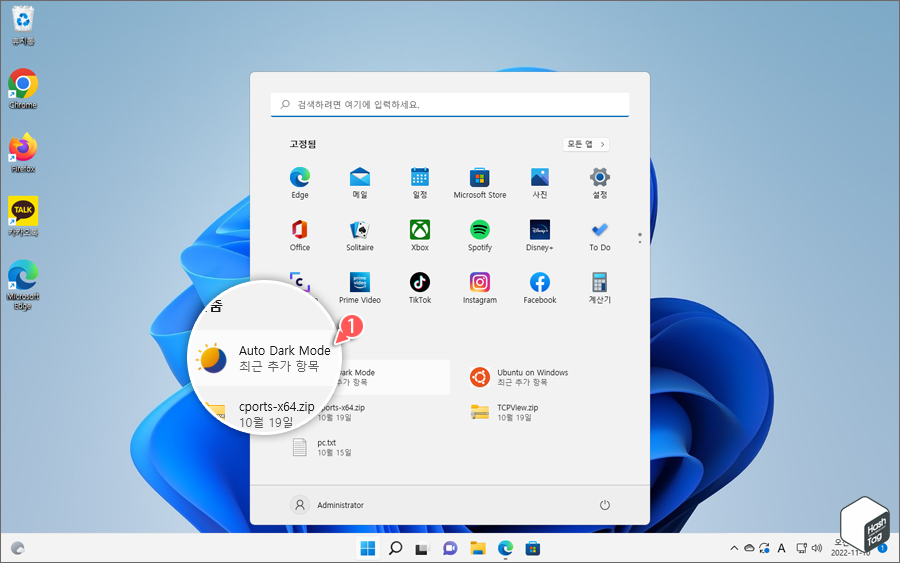Open the To Do app
The image size is (900, 563).
600,235
